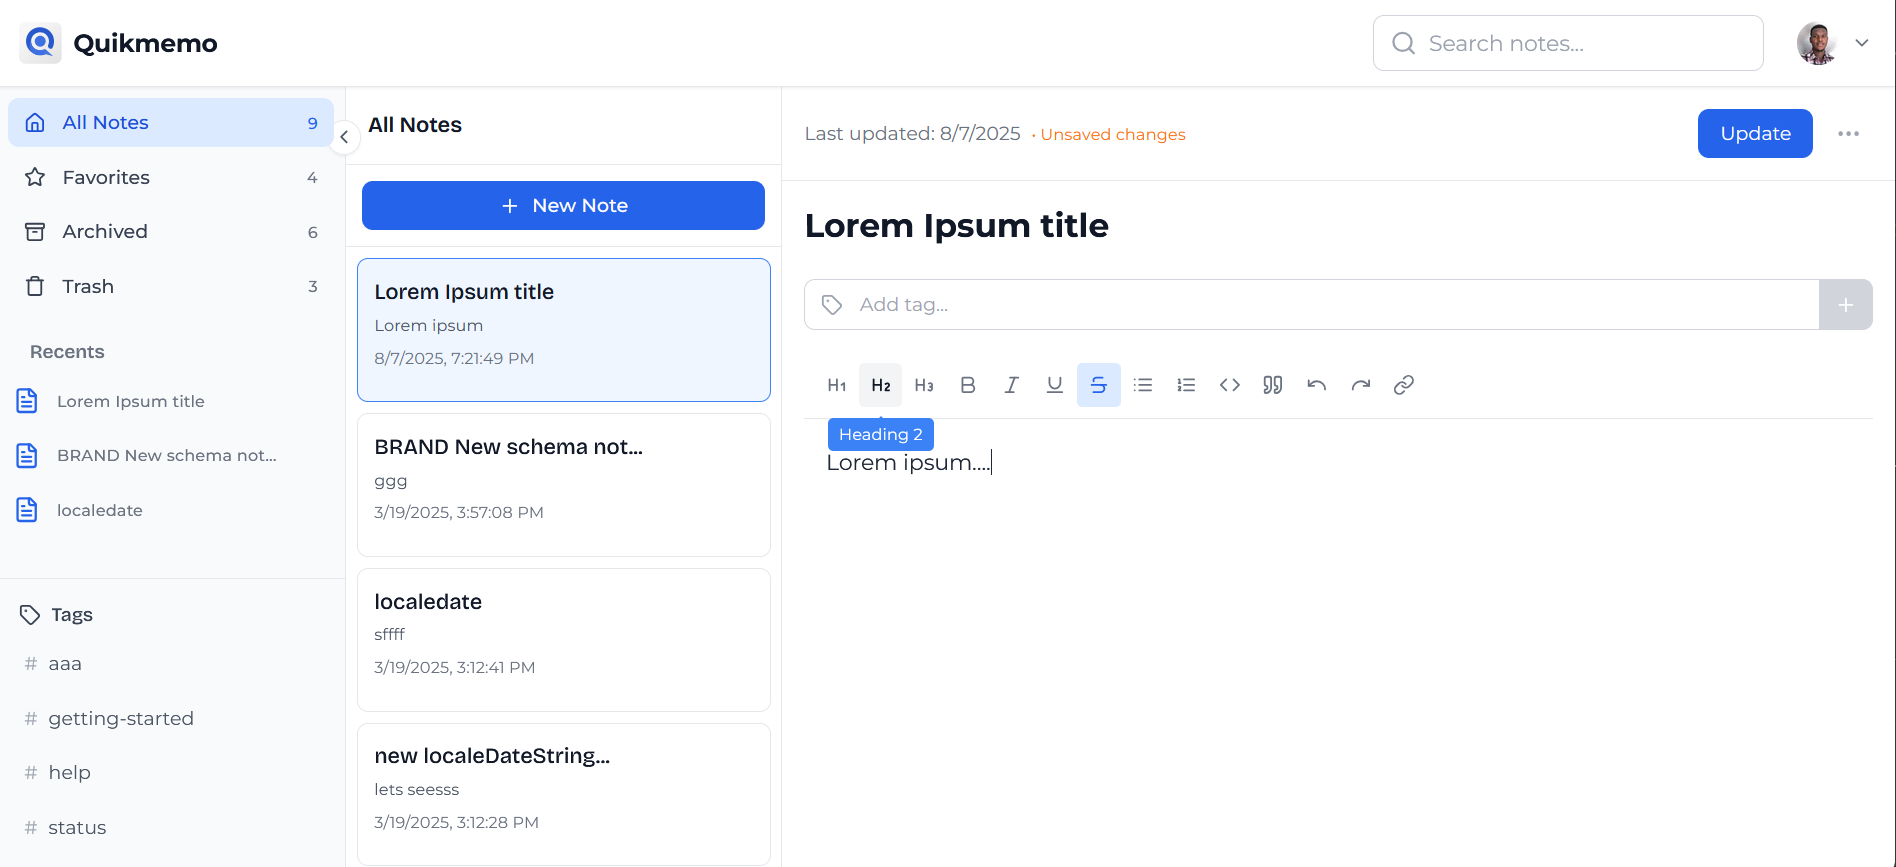Insert a hyperlink
1896x867 pixels.
(x=1404, y=385)
